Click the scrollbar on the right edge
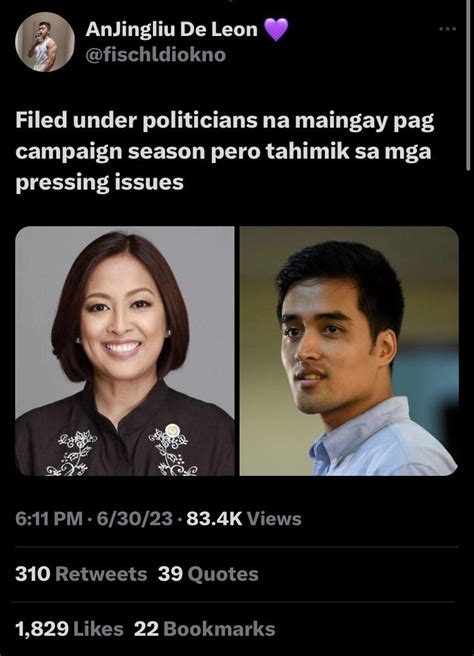Image resolution: width=474 pixels, height=656 pixels. (468, 84)
